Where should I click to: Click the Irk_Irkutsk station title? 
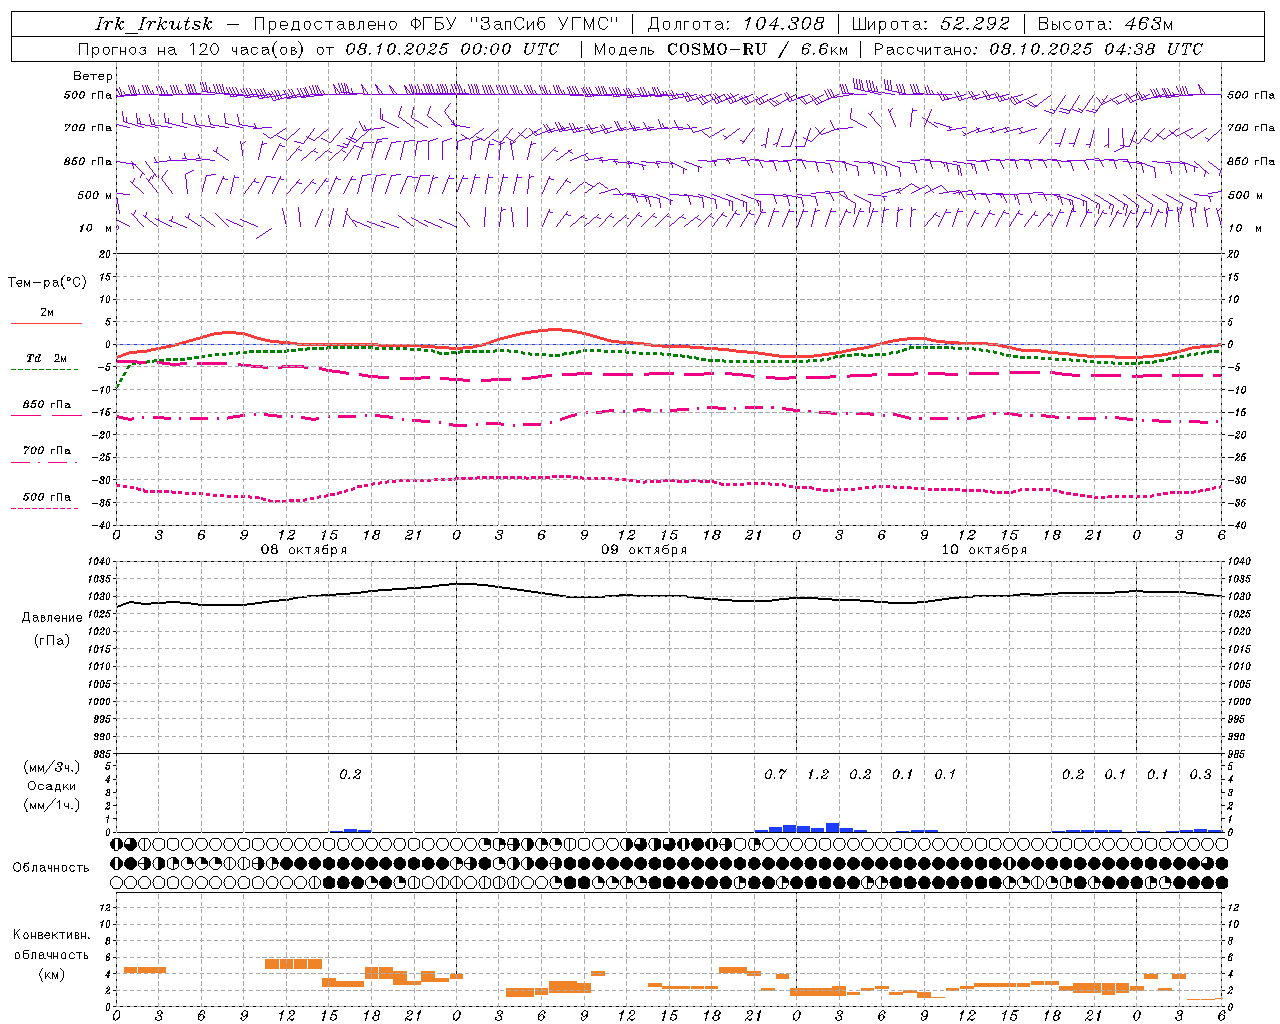[x=154, y=24]
